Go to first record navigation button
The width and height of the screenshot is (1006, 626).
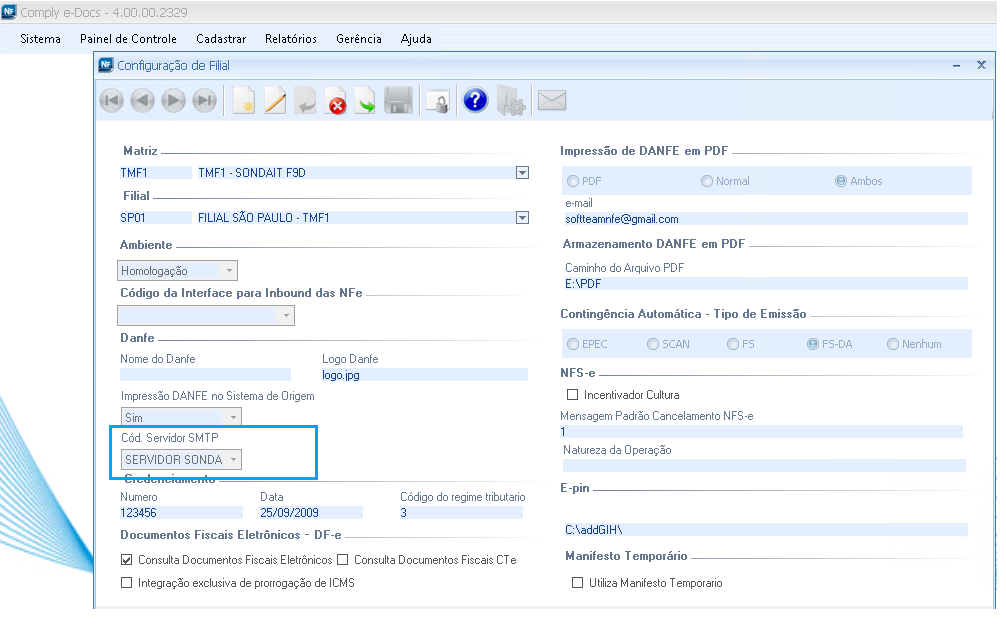pos(112,100)
